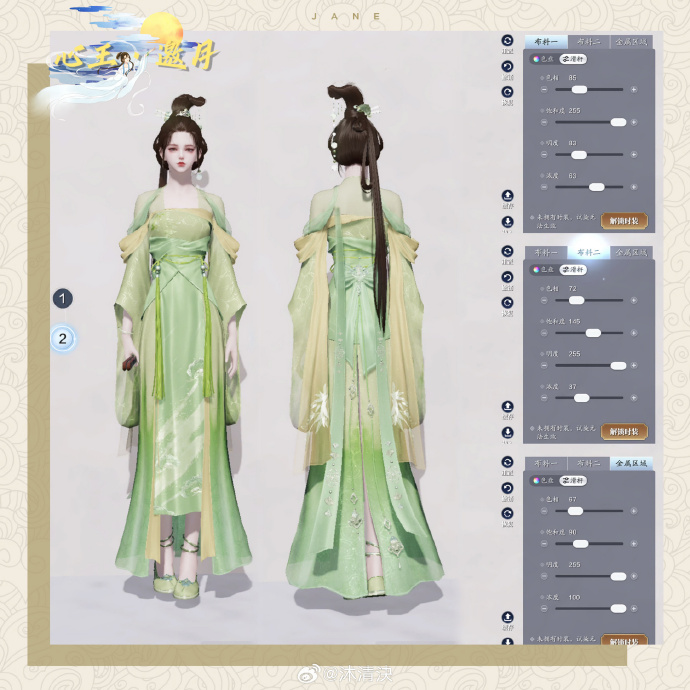Decrease 饱和度 145 with its minus icon
The image size is (690, 690).
544,333
